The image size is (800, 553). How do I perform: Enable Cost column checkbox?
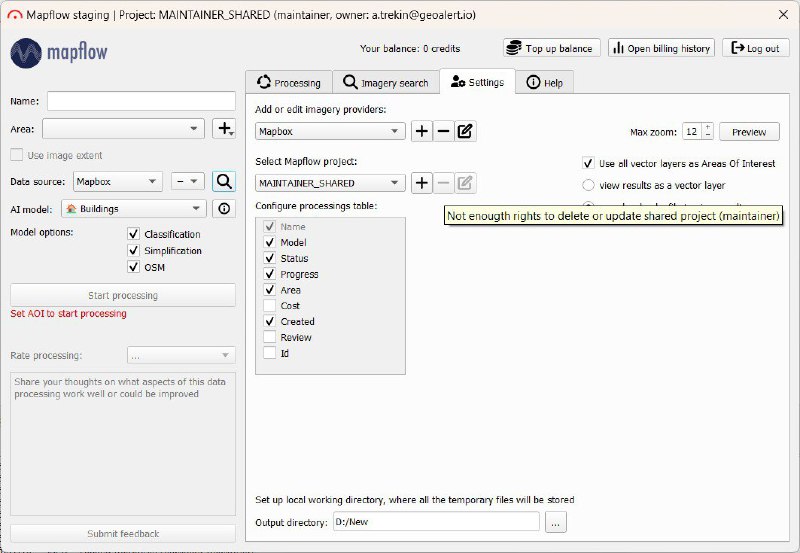tap(270, 306)
